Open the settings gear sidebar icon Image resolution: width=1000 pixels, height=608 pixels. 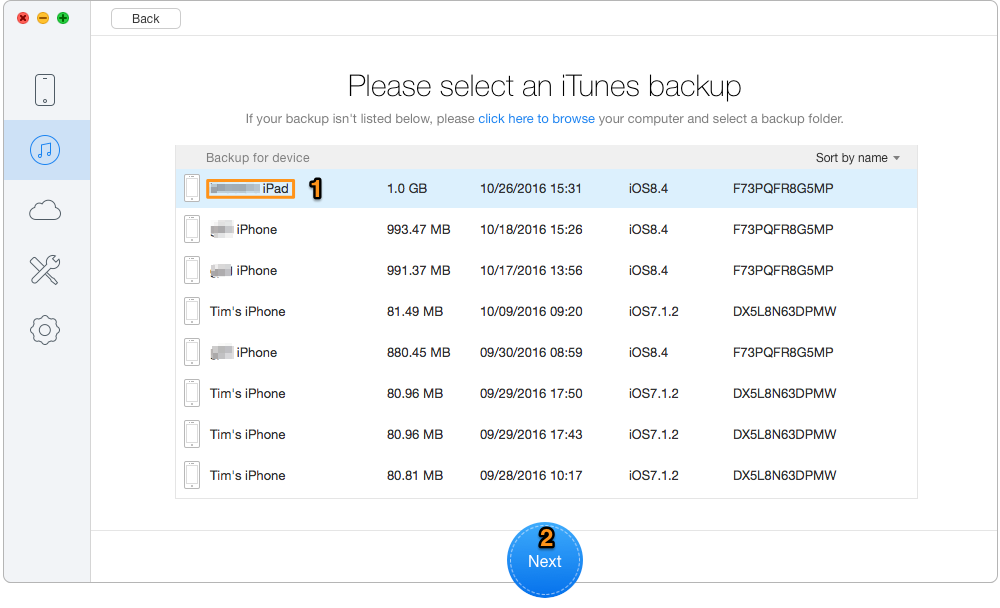[x=45, y=330]
